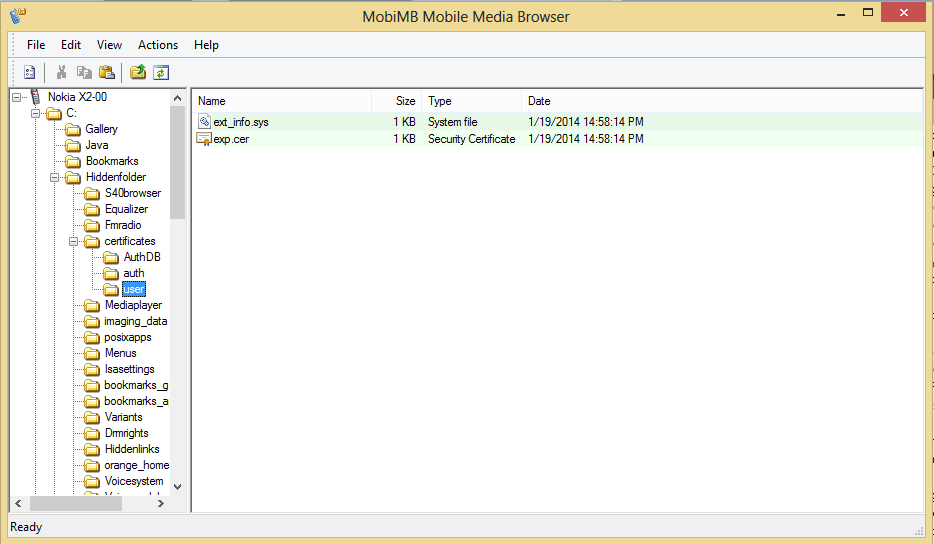Click the System file type cell
934x544 pixels.
coord(452,122)
